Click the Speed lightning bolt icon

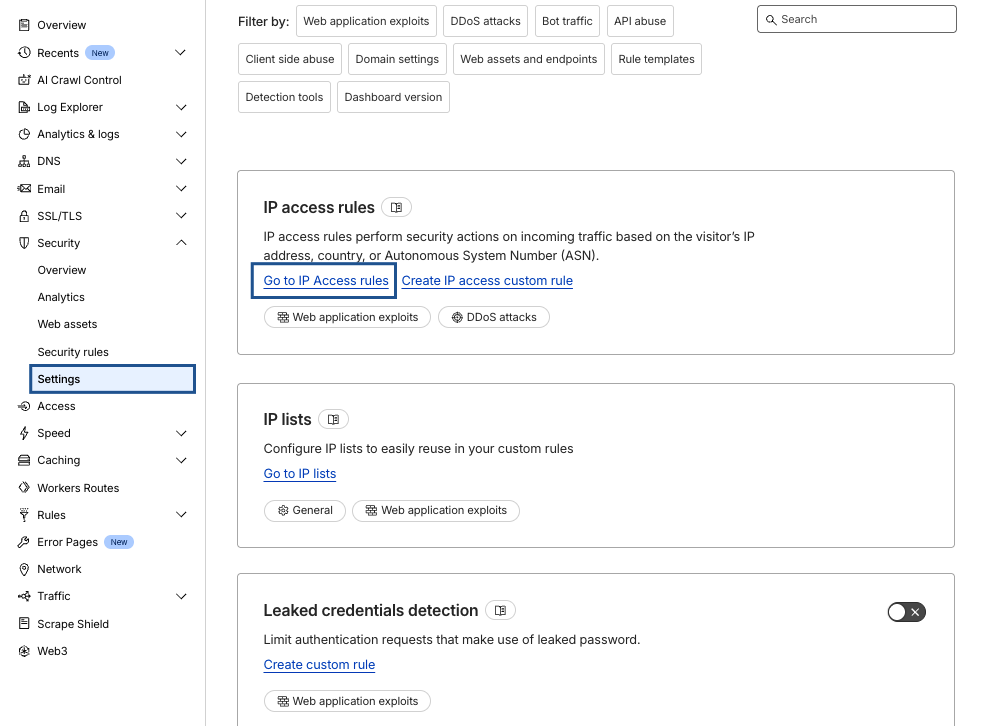tap(24, 433)
